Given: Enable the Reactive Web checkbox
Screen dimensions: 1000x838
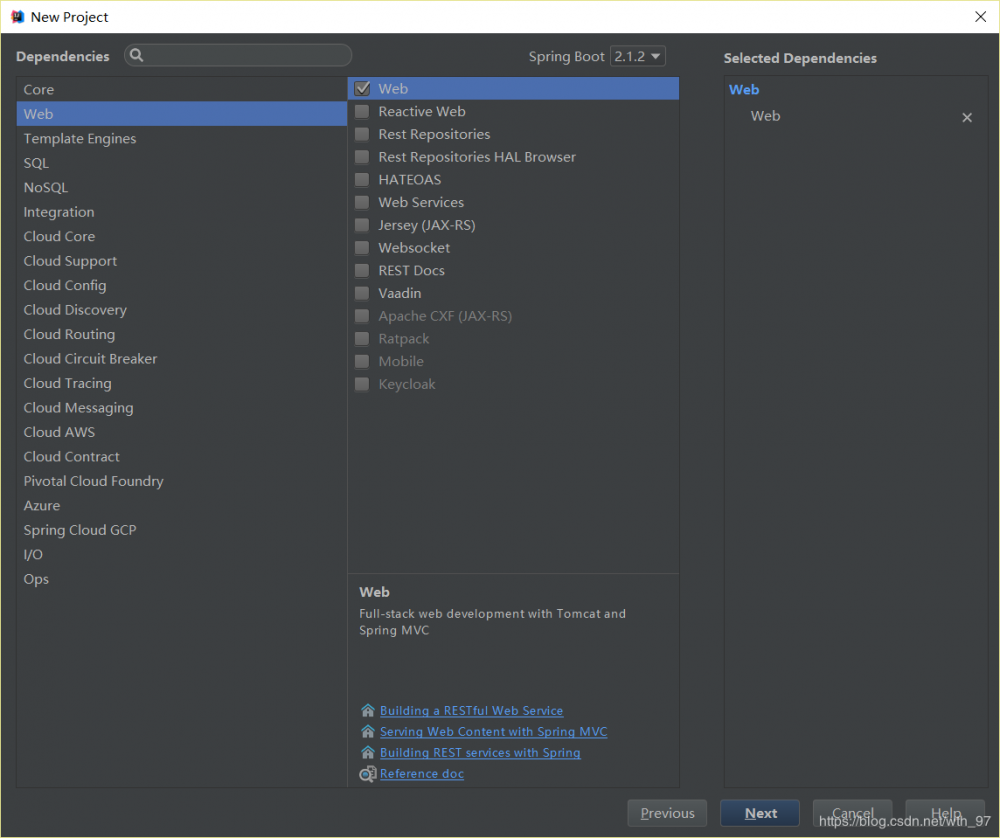Looking at the screenshot, I should click(x=362, y=112).
